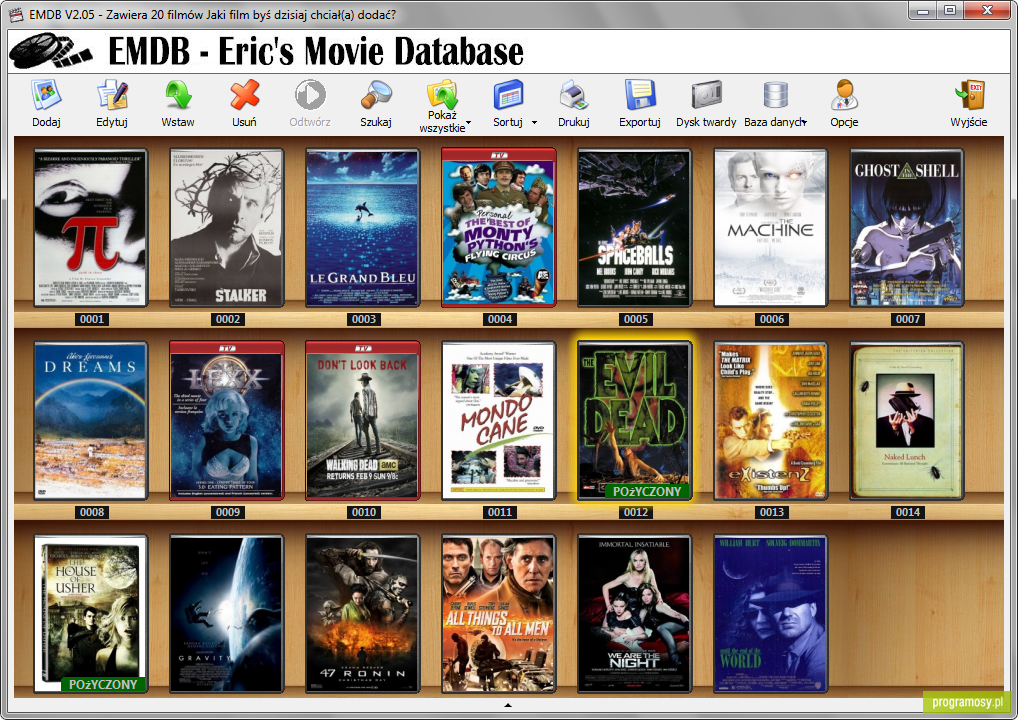The width and height of the screenshot is (1018, 720).
Task: Select the Gravity cover
Action: tap(227, 614)
